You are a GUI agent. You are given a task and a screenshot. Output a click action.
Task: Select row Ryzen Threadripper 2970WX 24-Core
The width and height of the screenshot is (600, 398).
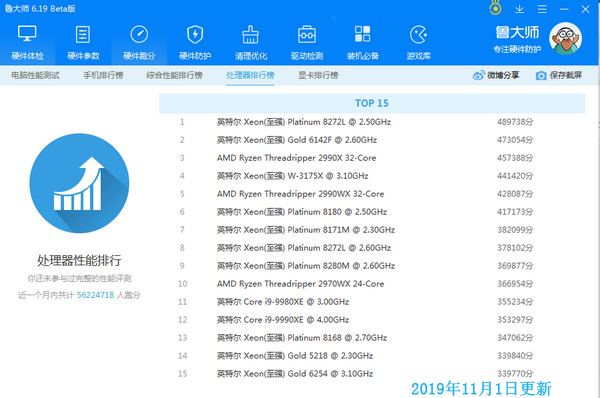coord(372,284)
